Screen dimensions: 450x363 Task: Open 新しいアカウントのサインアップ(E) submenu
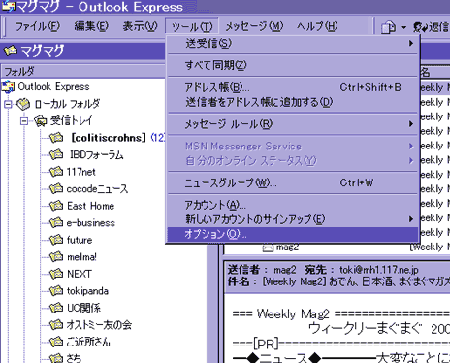293,219
